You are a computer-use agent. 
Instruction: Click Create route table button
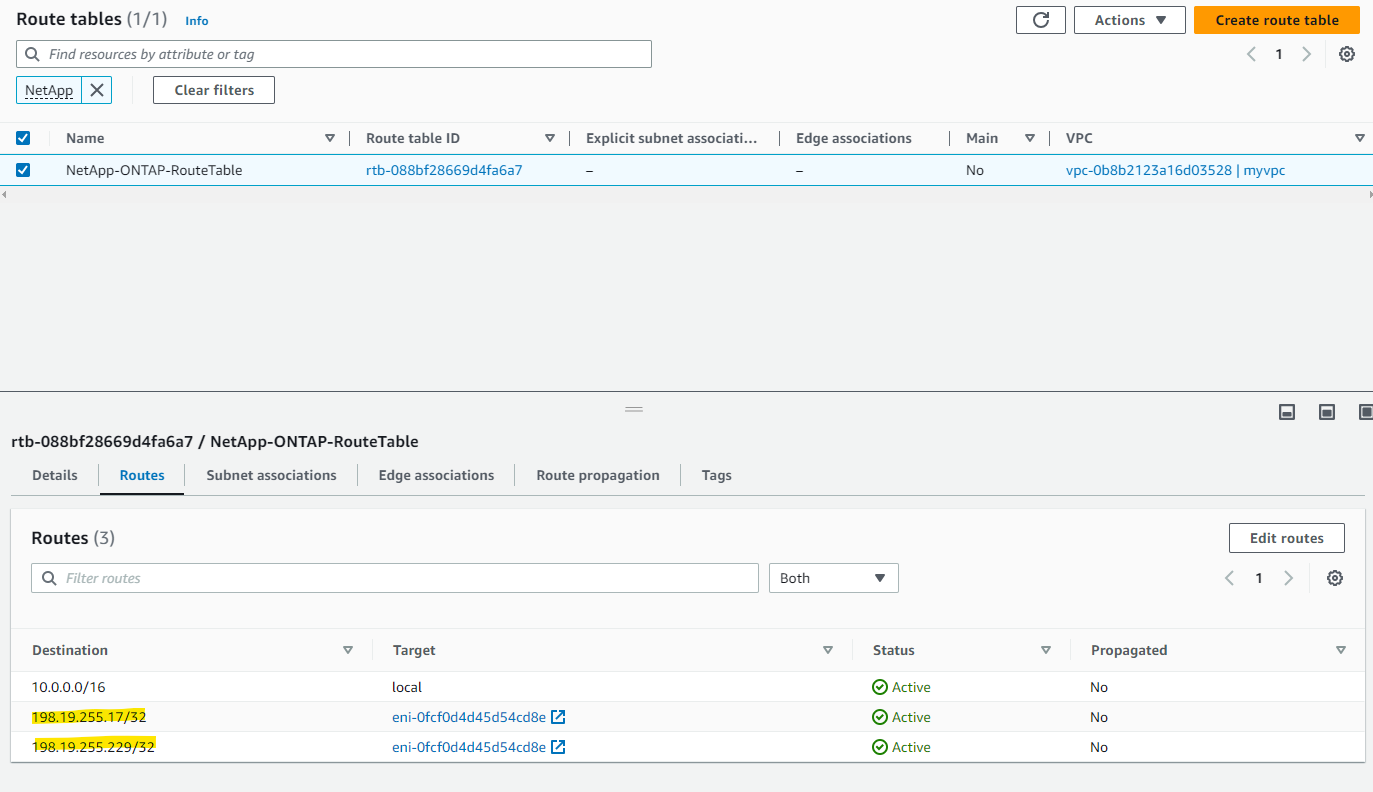click(x=1277, y=20)
